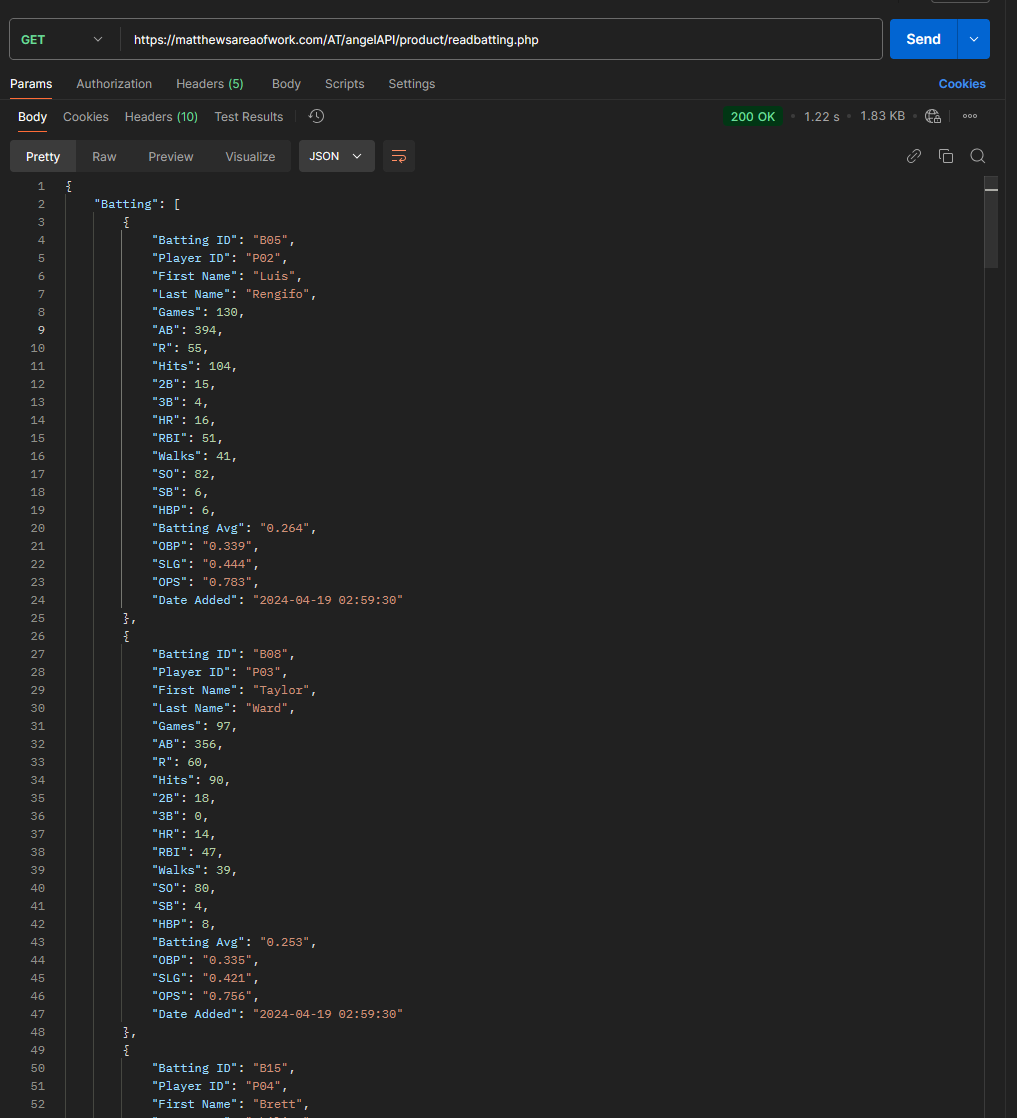Click the Batting Avg "0.264" value

coord(285,528)
